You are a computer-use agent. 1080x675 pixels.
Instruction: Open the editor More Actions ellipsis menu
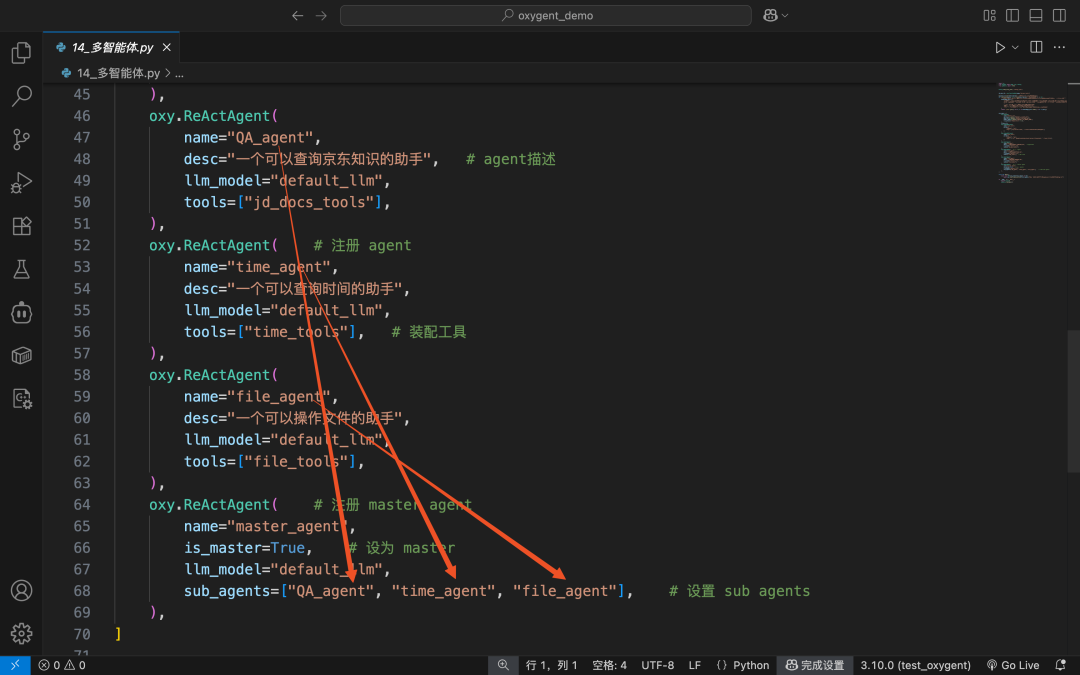tap(1059, 47)
